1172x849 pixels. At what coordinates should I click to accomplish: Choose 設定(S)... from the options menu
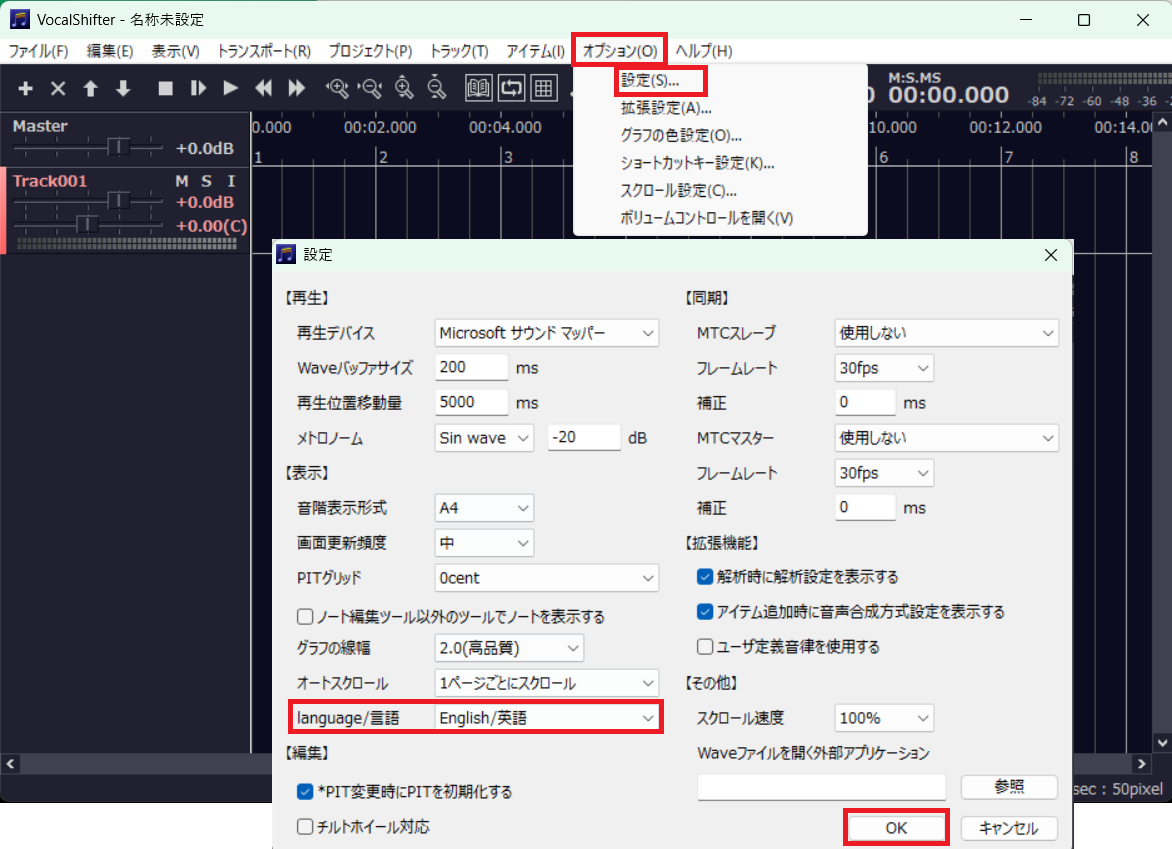point(650,80)
